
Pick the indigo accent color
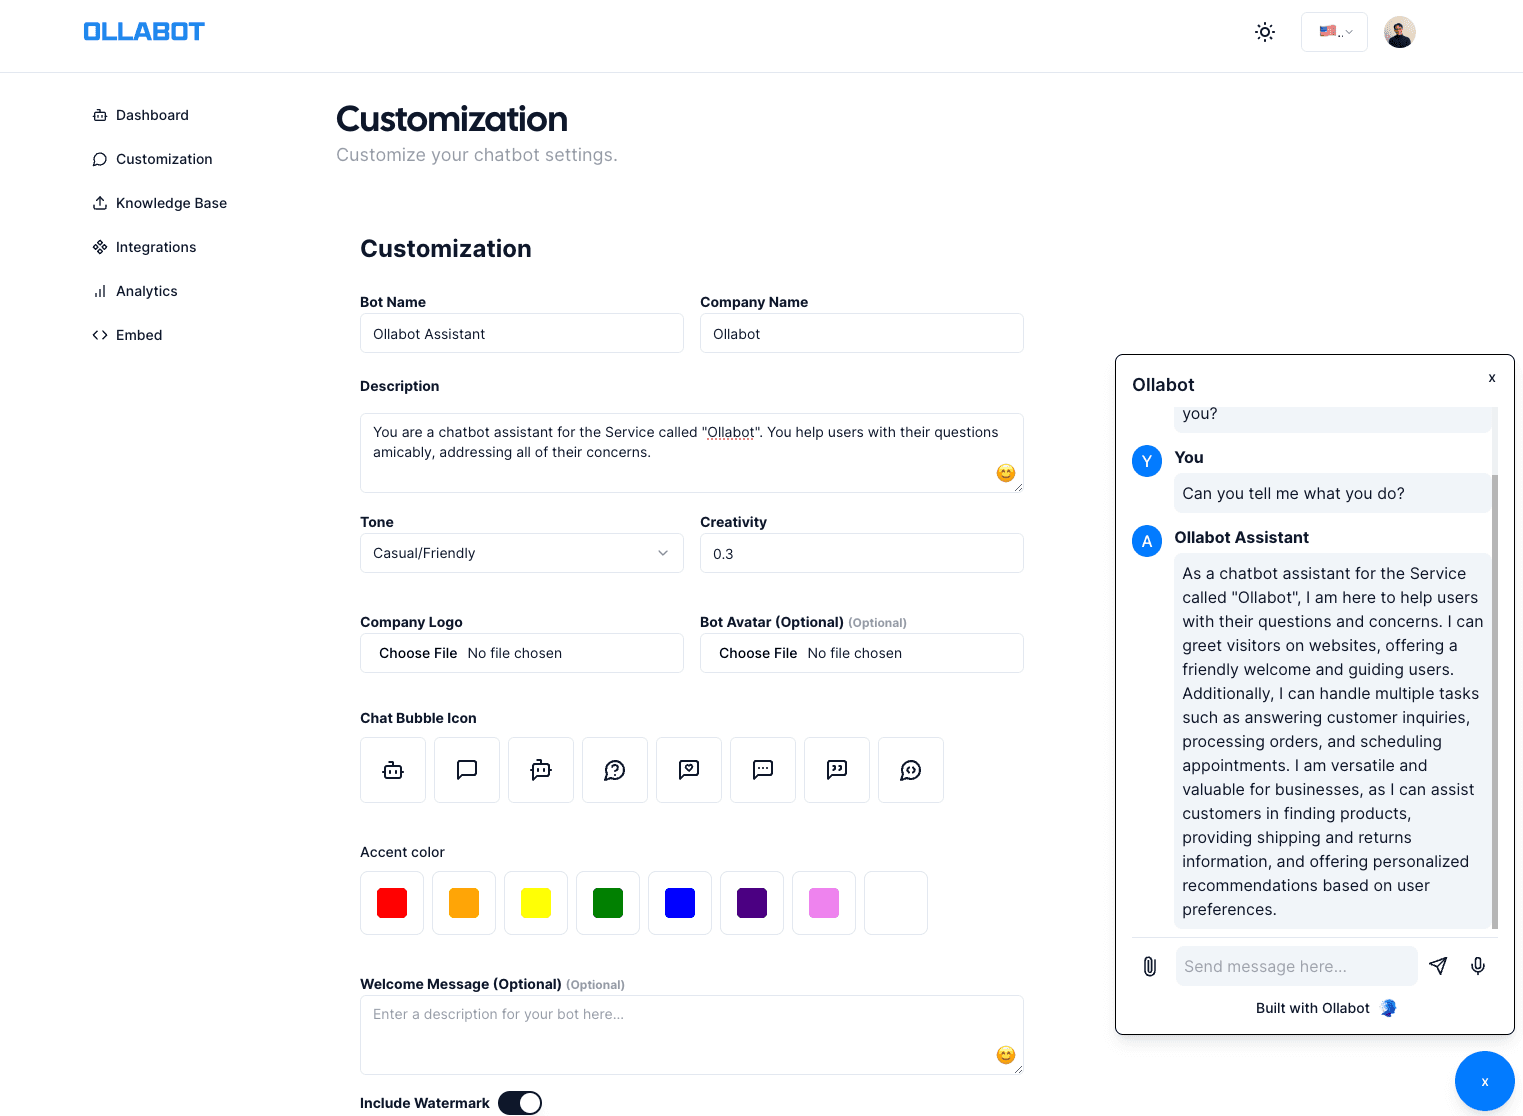point(752,903)
